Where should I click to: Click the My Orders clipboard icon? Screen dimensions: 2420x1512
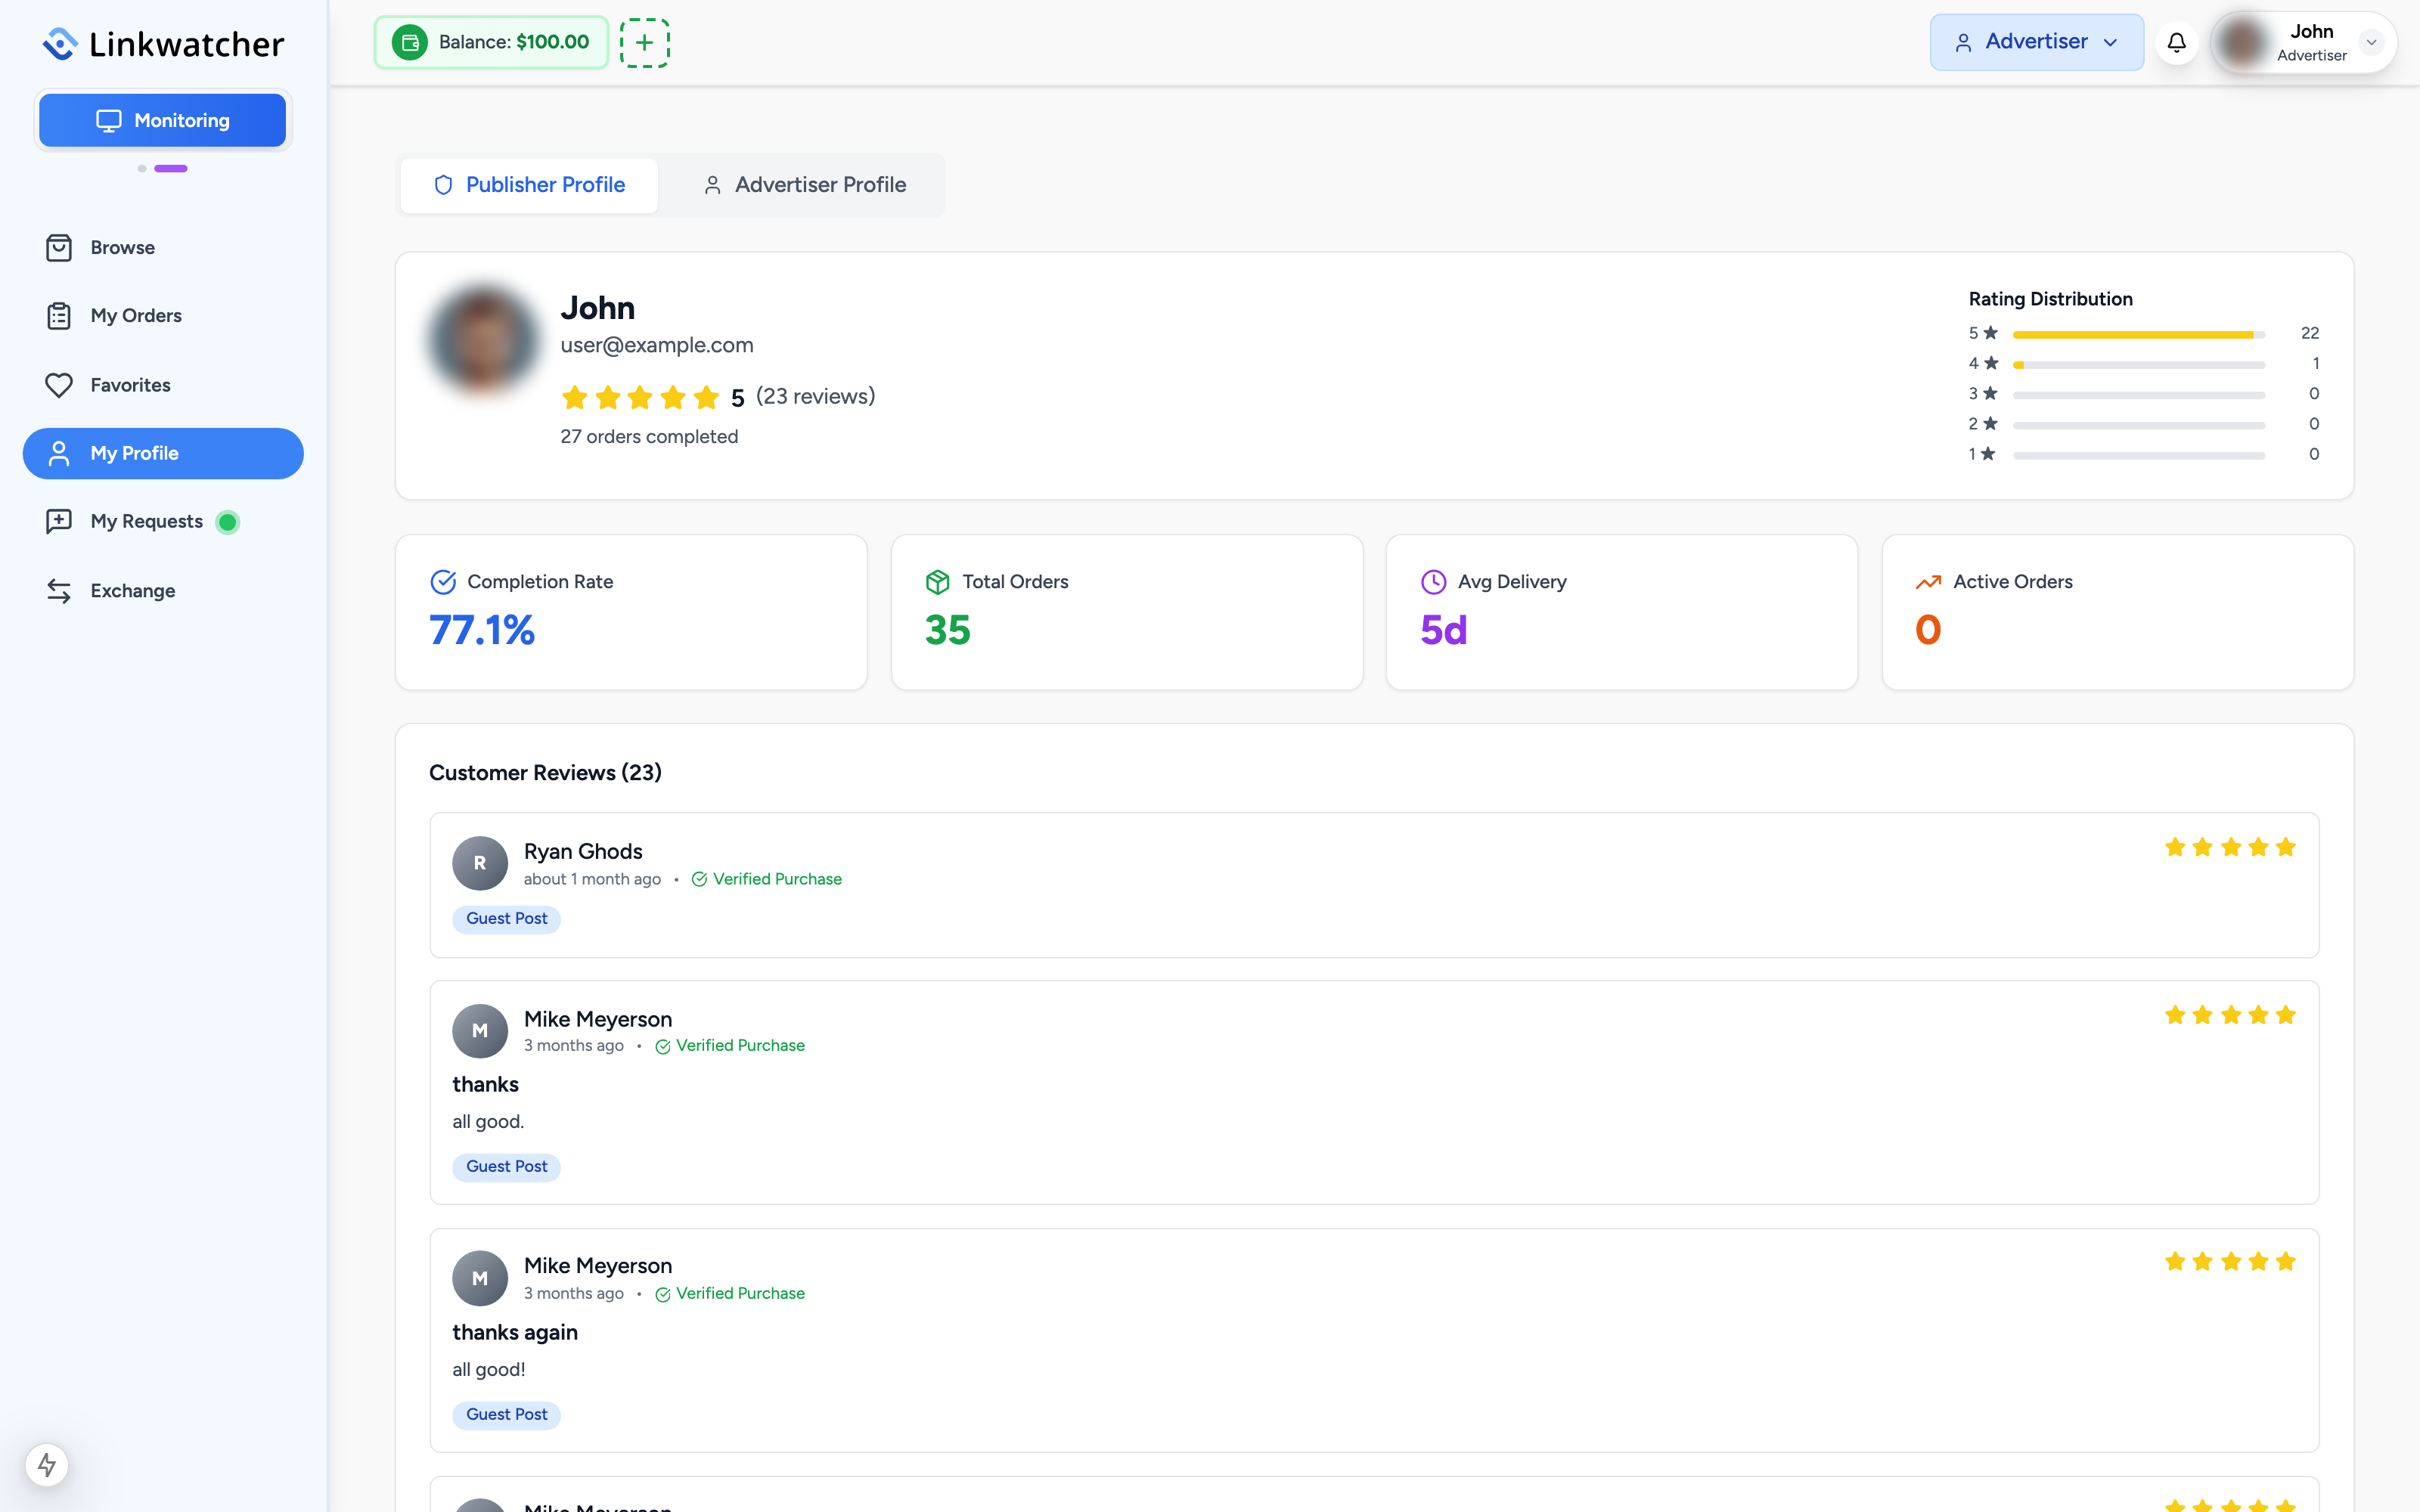pyautogui.click(x=59, y=316)
